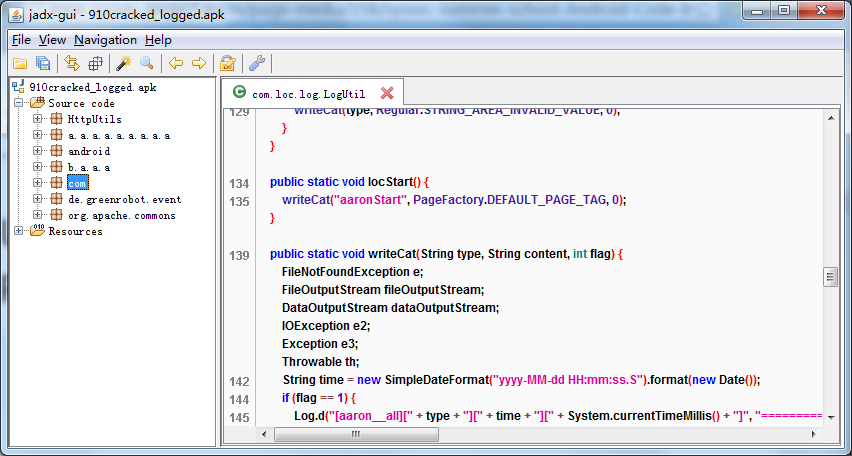Screen dimensions: 852x456
Task: Select the HttpUtils tree item label
Action: point(95,119)
